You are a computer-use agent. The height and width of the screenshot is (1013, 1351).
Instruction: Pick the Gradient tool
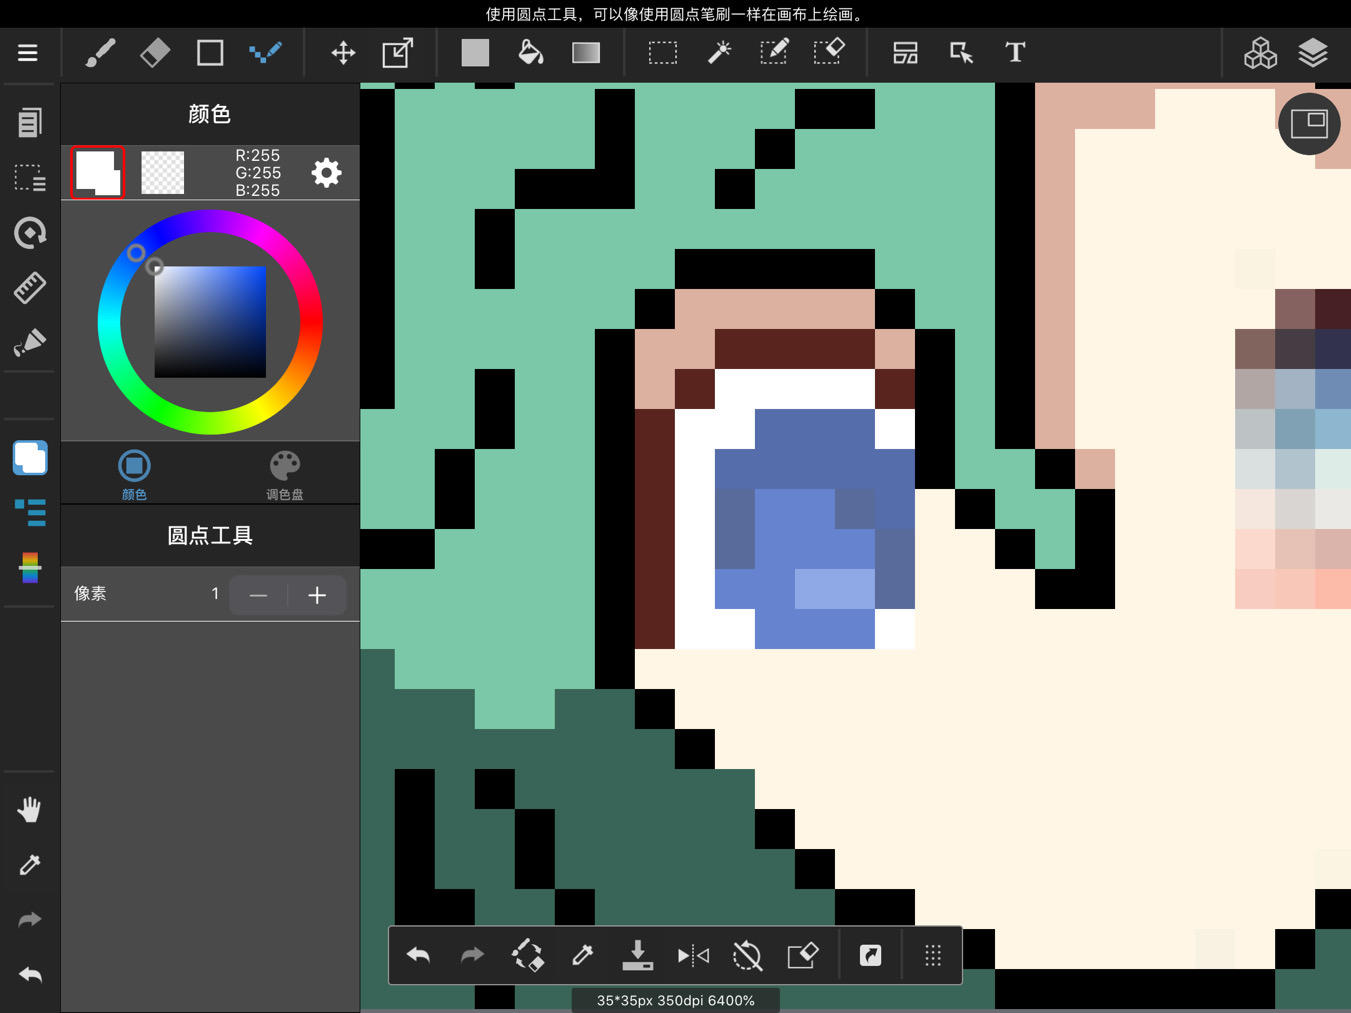click(585, 52)
